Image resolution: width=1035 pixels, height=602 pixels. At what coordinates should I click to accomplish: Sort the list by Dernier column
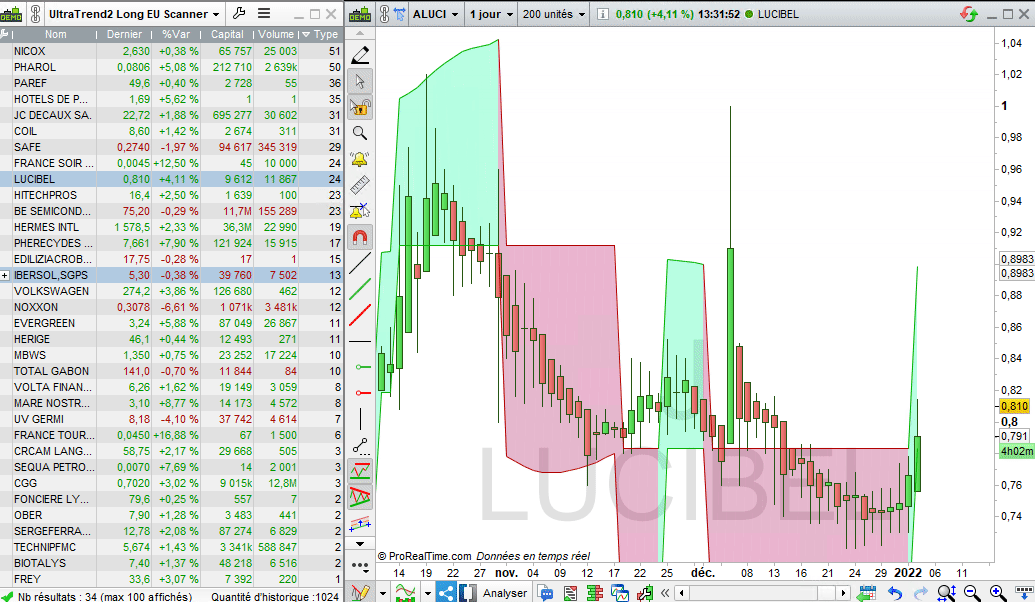click(x=124, y=34)
